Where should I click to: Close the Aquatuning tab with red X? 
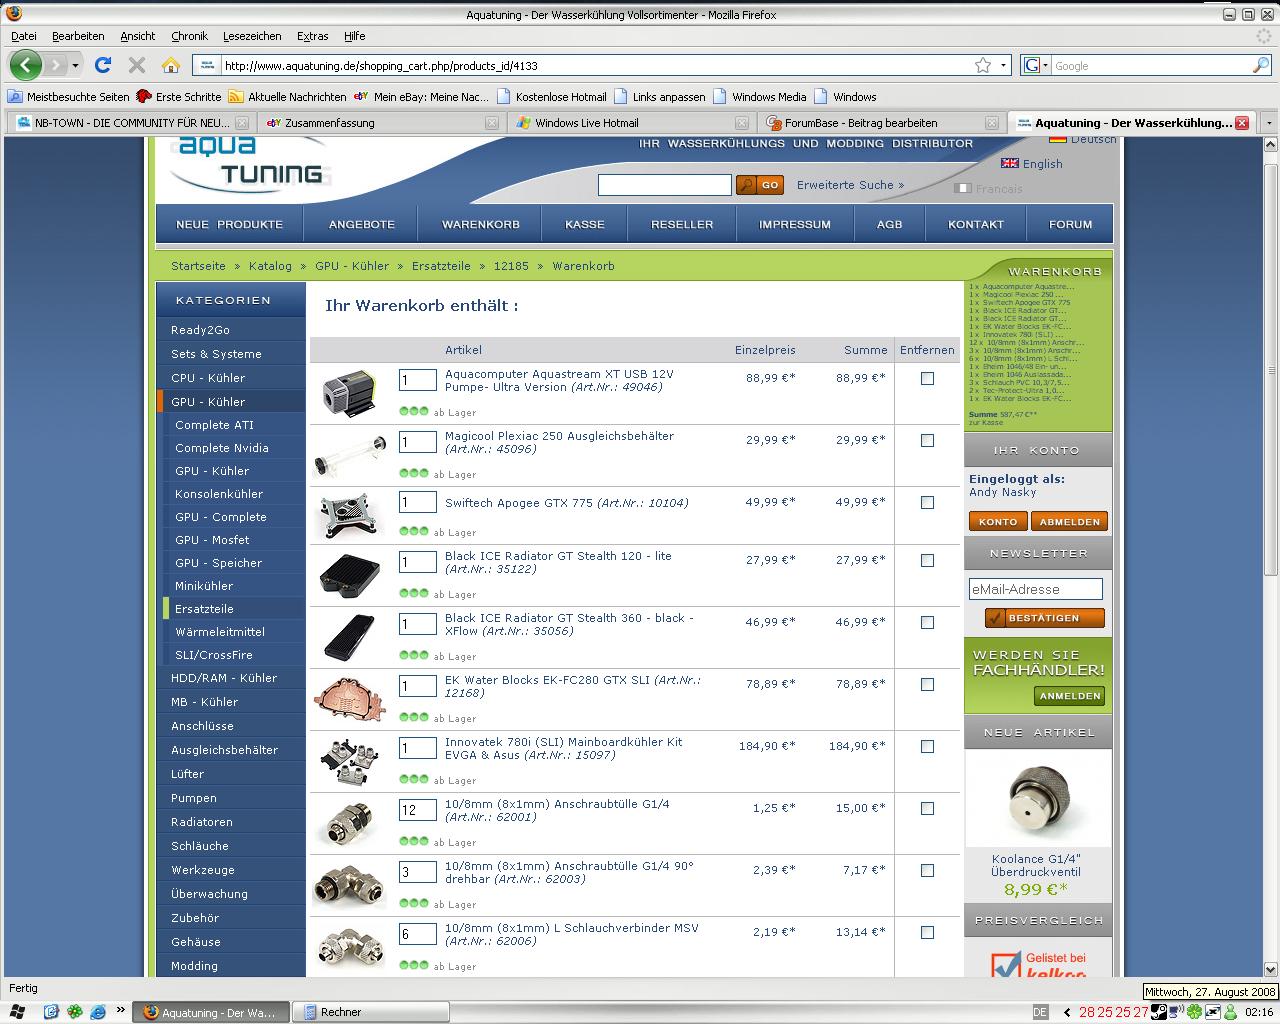point(1242,123)
